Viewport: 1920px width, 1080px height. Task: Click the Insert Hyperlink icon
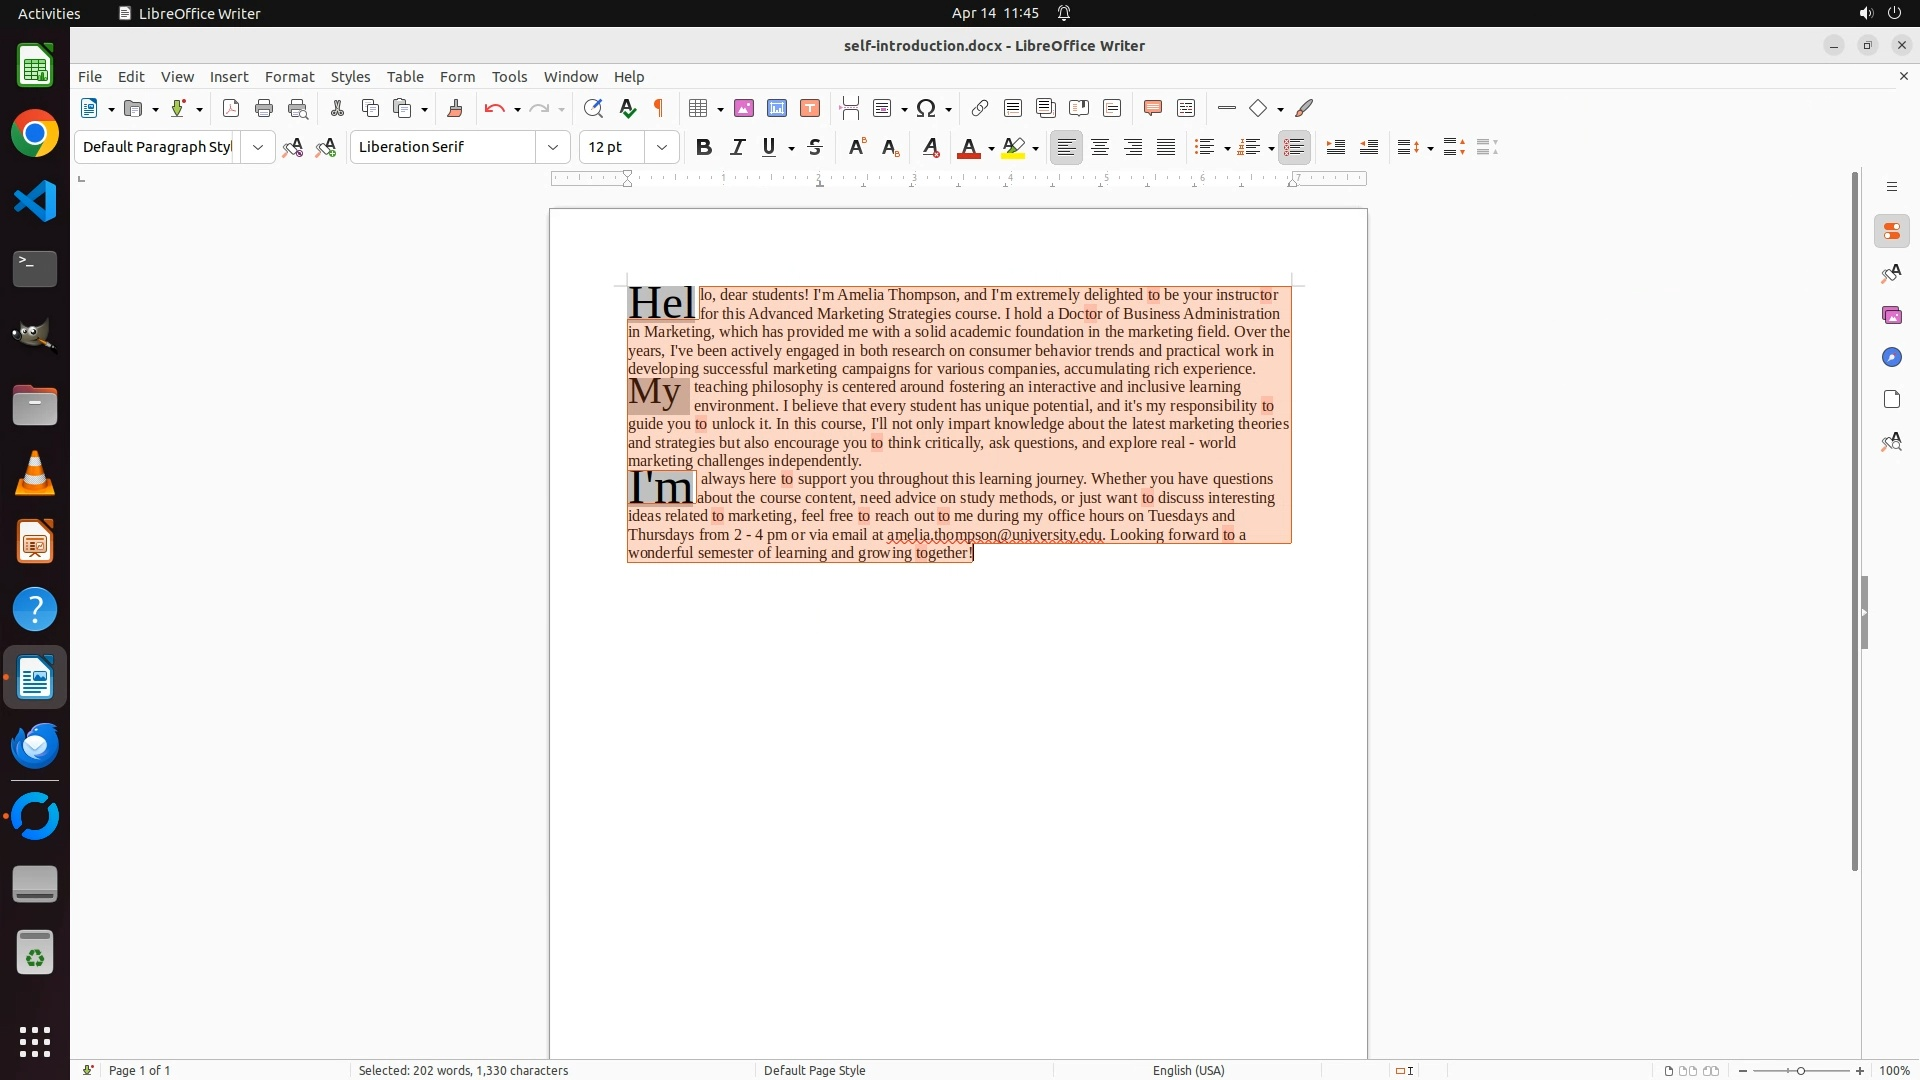click(980, 108)
